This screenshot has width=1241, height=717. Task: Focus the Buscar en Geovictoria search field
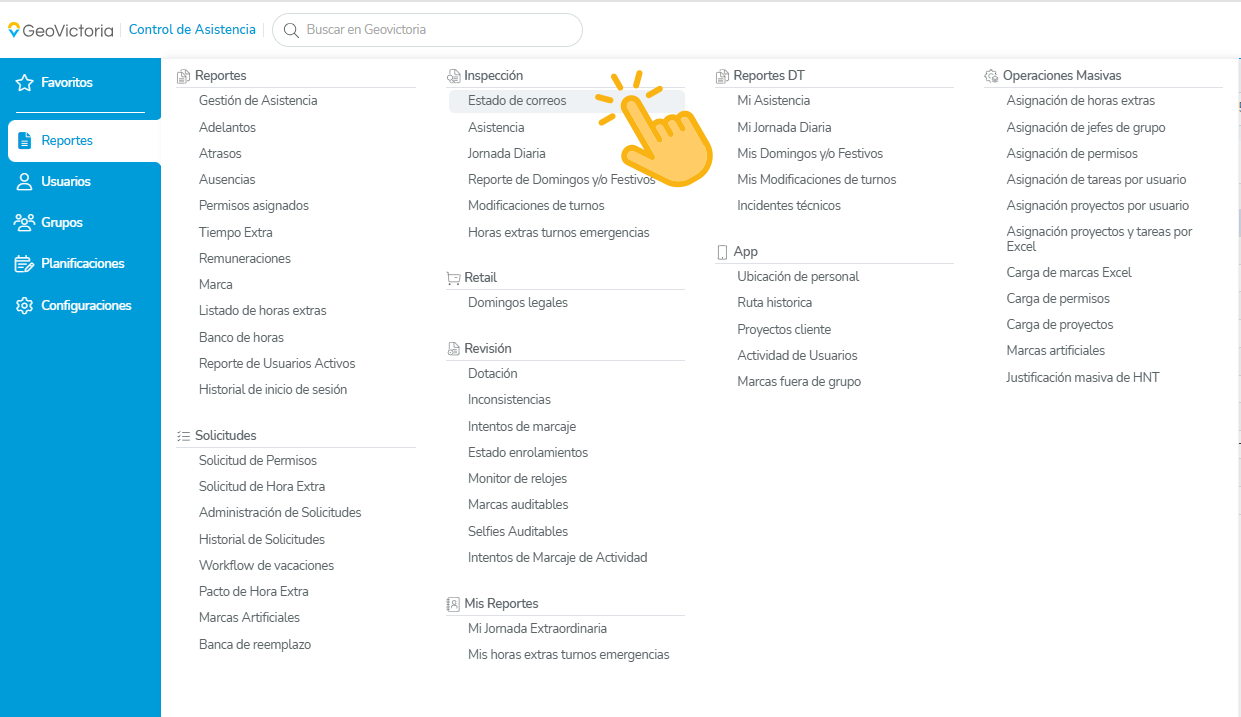(x=427, y=30)
